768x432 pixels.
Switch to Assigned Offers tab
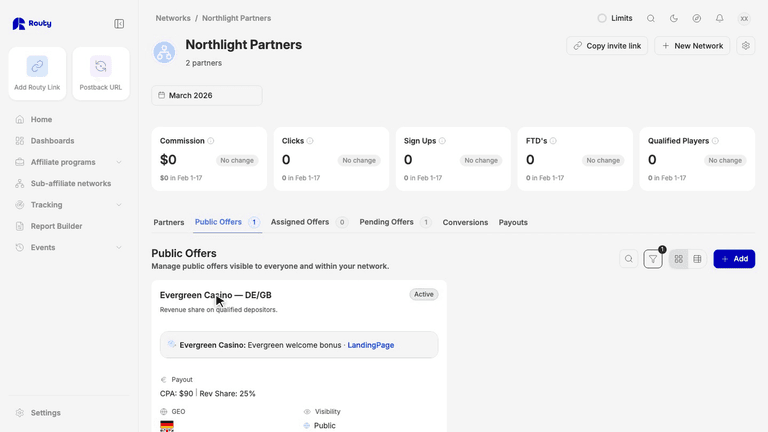tap(309, 222)
